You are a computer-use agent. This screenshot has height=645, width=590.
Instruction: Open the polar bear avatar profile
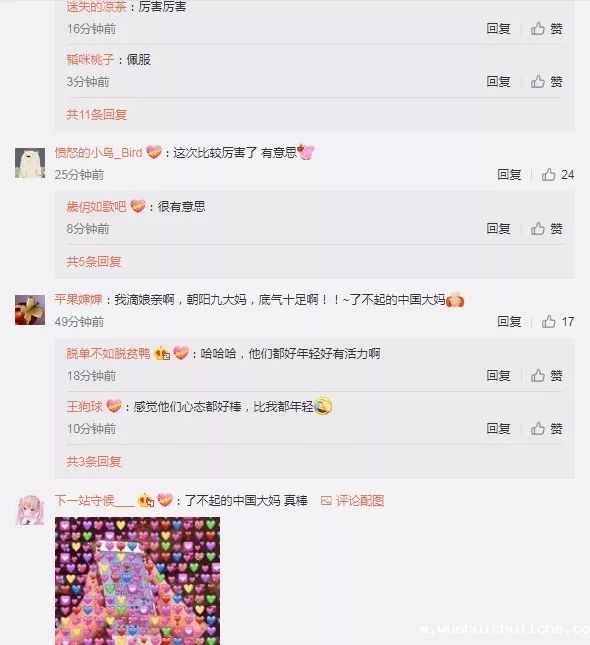(30, 163)
